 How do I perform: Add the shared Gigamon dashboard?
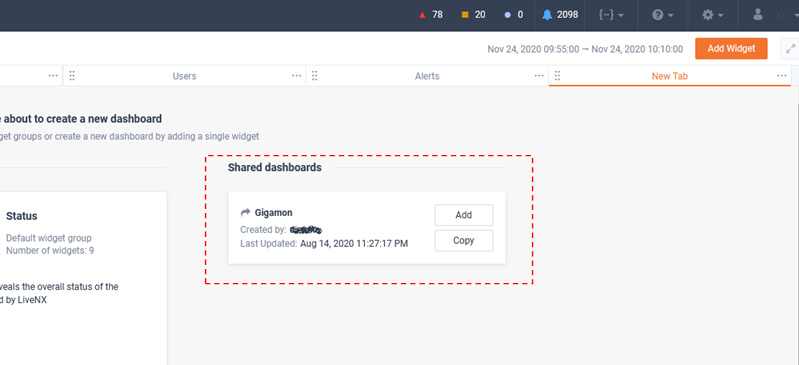tap(464, 215)
